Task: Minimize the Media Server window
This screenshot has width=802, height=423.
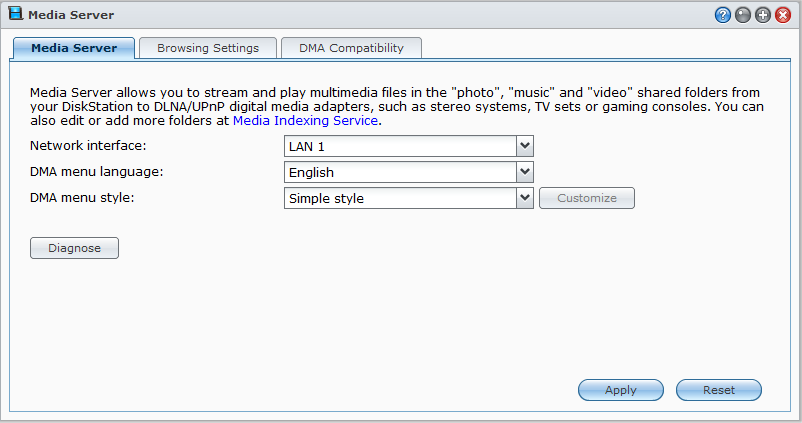Action: (742, 15)
